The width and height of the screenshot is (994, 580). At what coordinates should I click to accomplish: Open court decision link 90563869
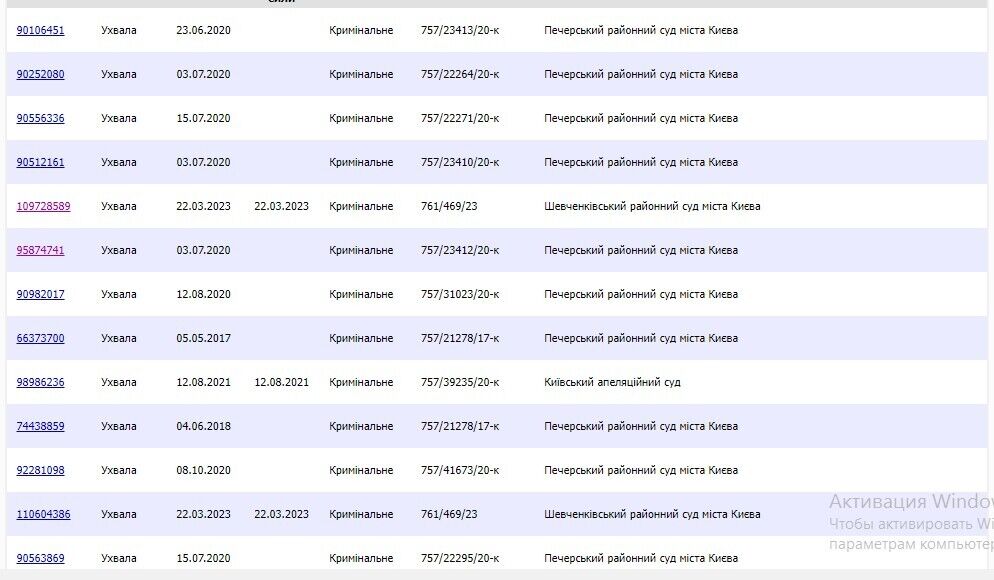(40, 558)
